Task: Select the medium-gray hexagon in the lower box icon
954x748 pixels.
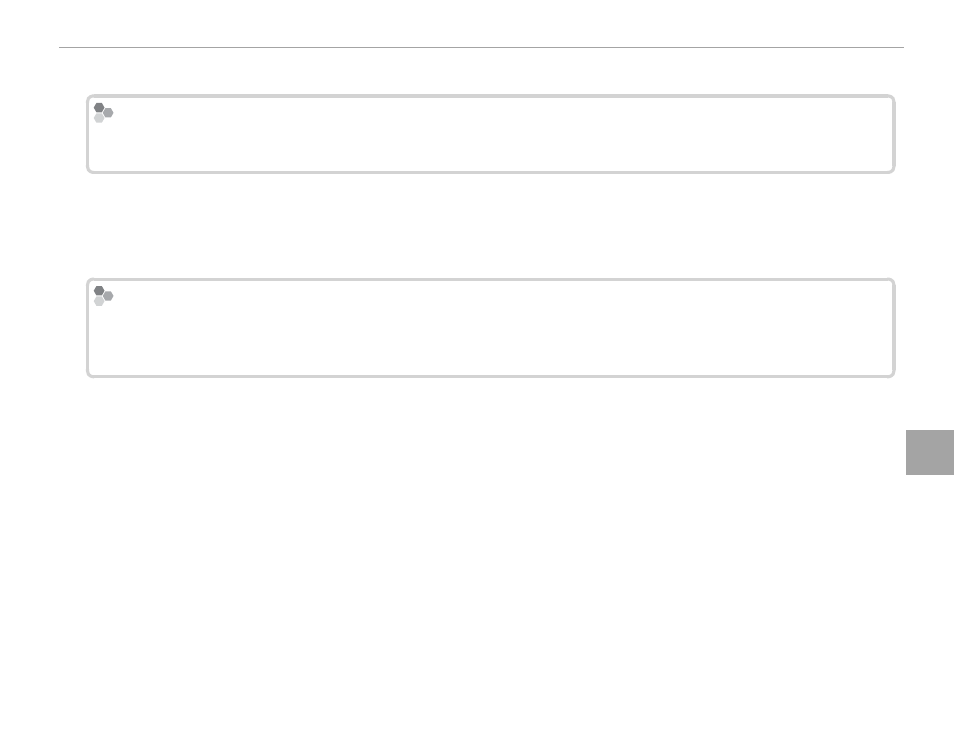Action: pyautogui.click(x=108, y=296)
